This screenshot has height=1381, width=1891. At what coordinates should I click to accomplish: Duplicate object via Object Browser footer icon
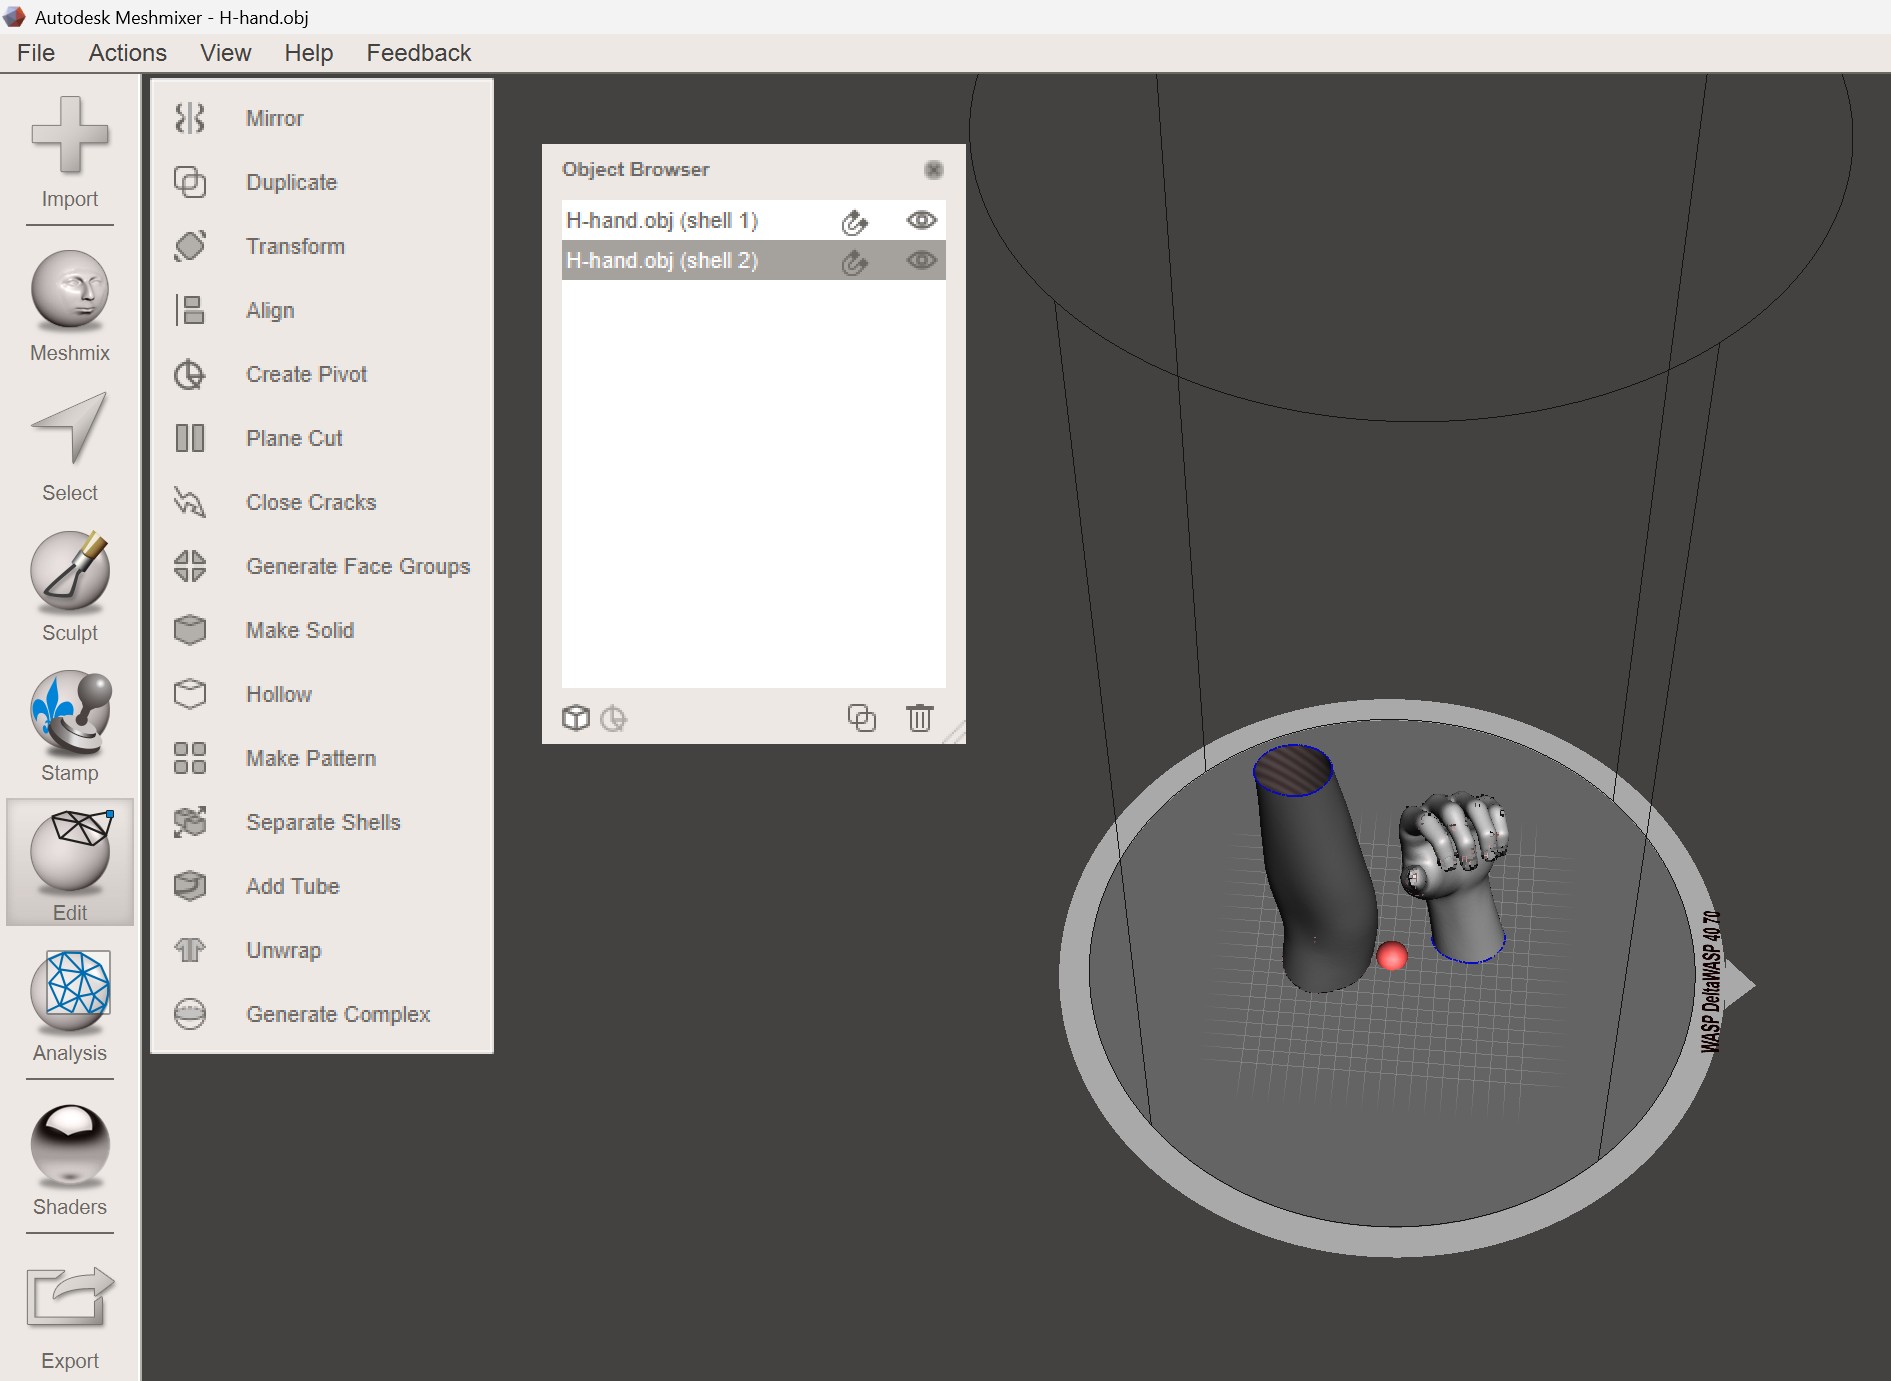pos(861,718)
